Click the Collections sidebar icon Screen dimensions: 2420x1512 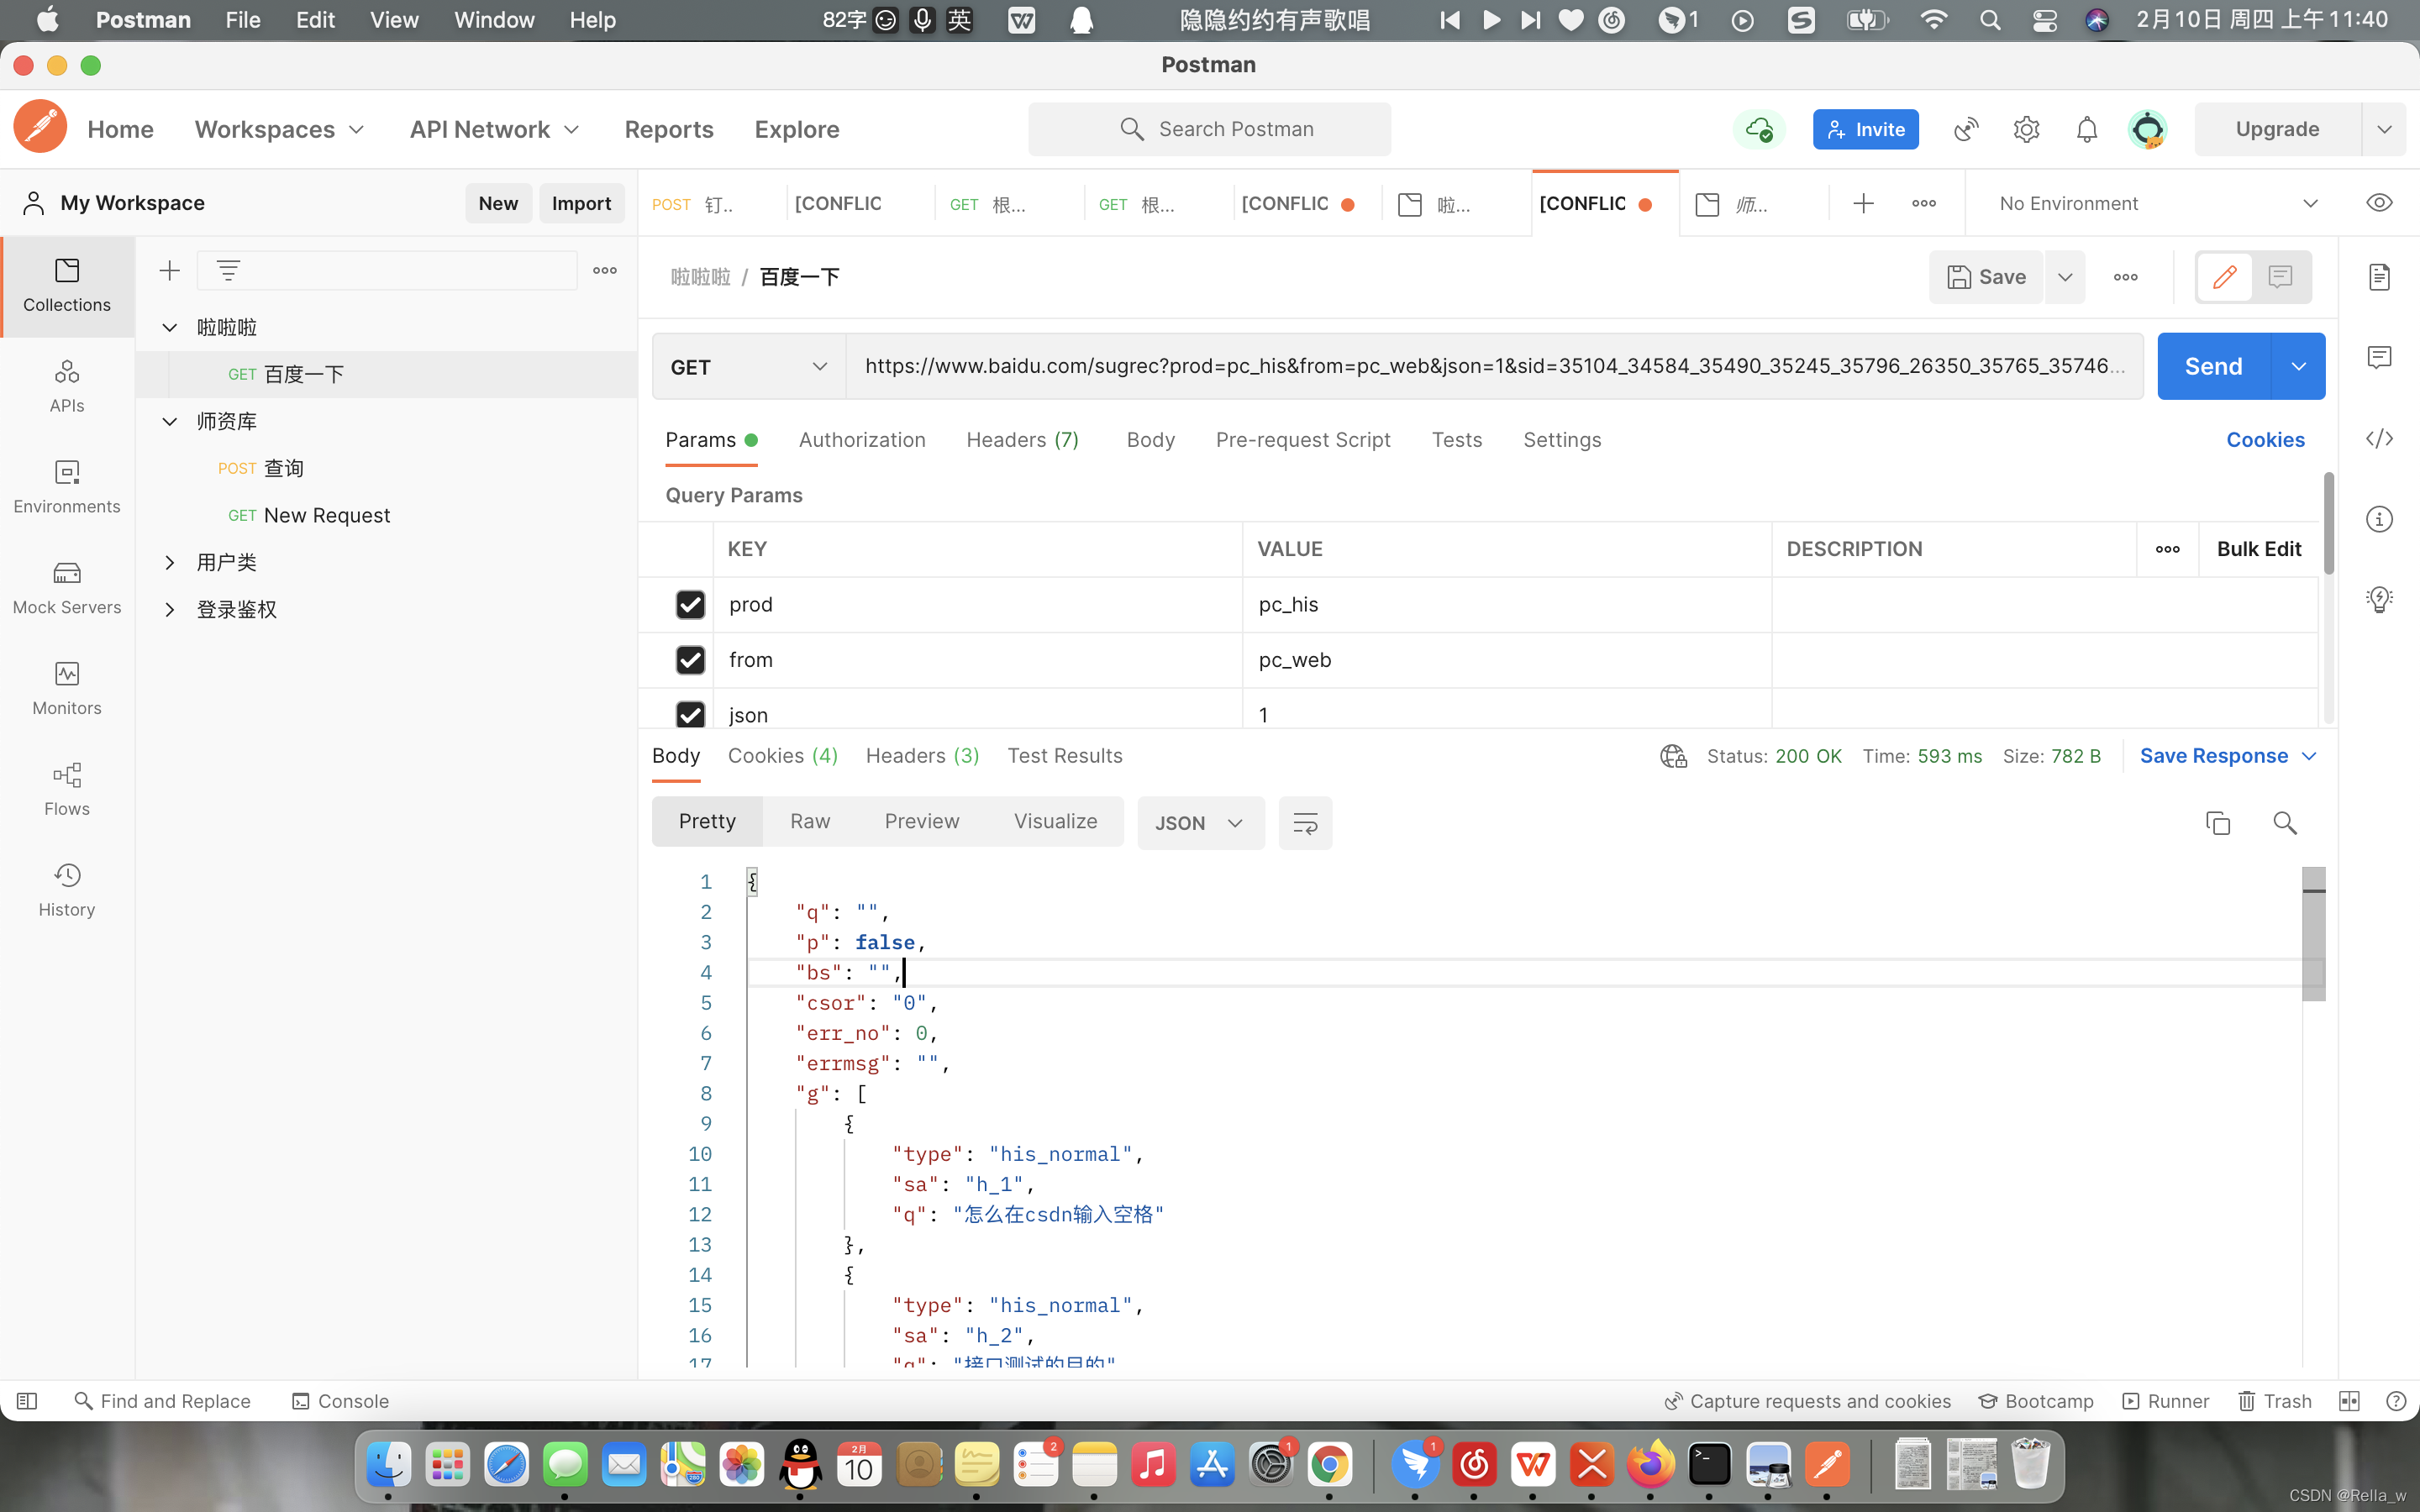[66, 284]
